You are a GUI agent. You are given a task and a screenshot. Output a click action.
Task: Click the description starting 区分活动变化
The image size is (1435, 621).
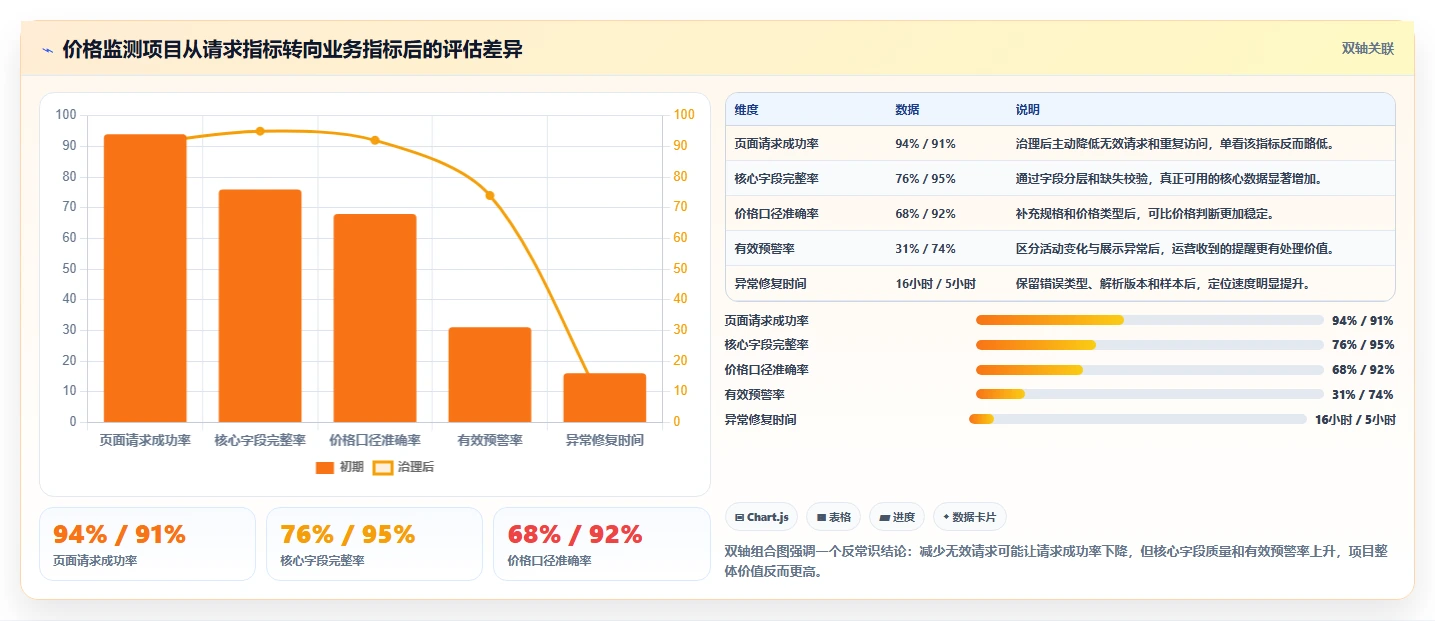1174,248
